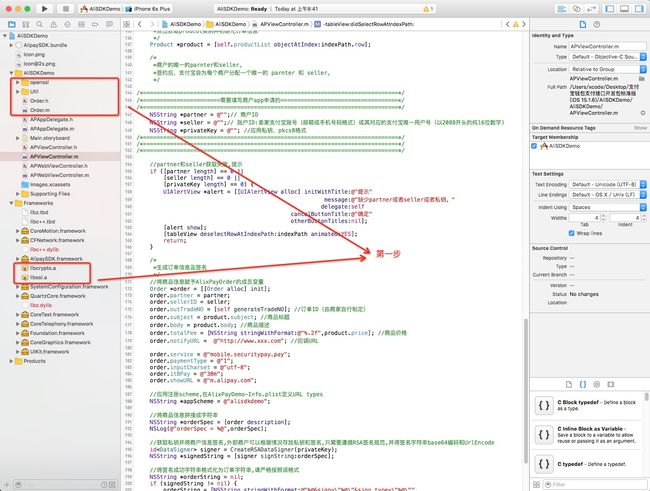Toggle the utilities pane visibility
This screenshot has height=491, width=650.
pyautogui.click(x=639, y=9)
